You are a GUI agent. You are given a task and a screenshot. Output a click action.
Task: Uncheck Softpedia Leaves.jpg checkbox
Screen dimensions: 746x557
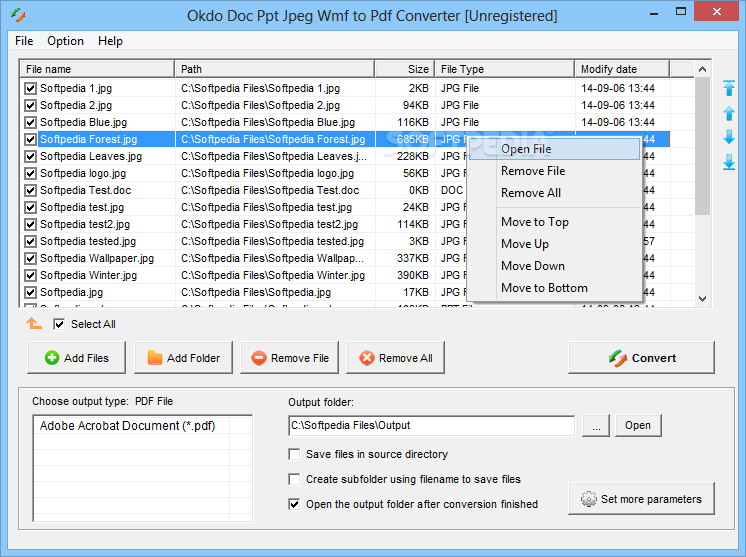30,156
